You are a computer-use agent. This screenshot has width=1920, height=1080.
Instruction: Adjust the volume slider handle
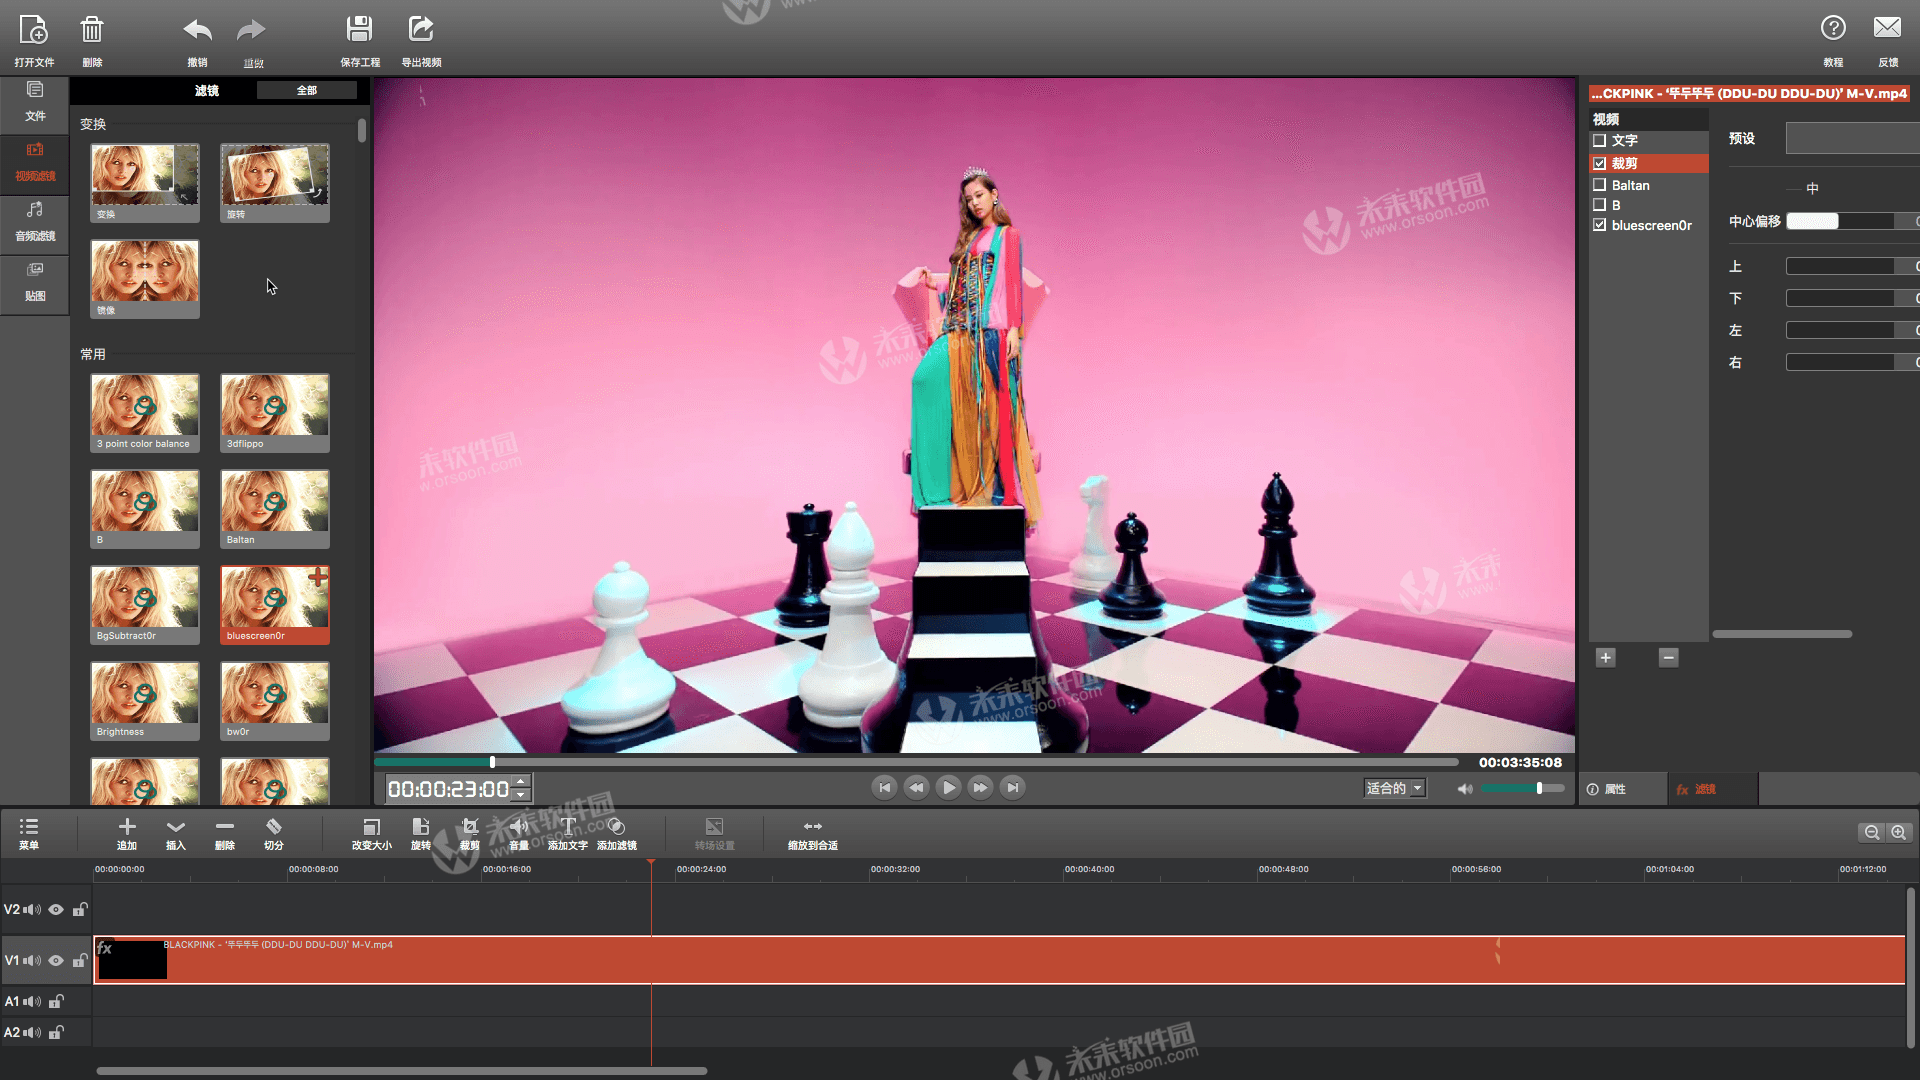point(1539,788)
